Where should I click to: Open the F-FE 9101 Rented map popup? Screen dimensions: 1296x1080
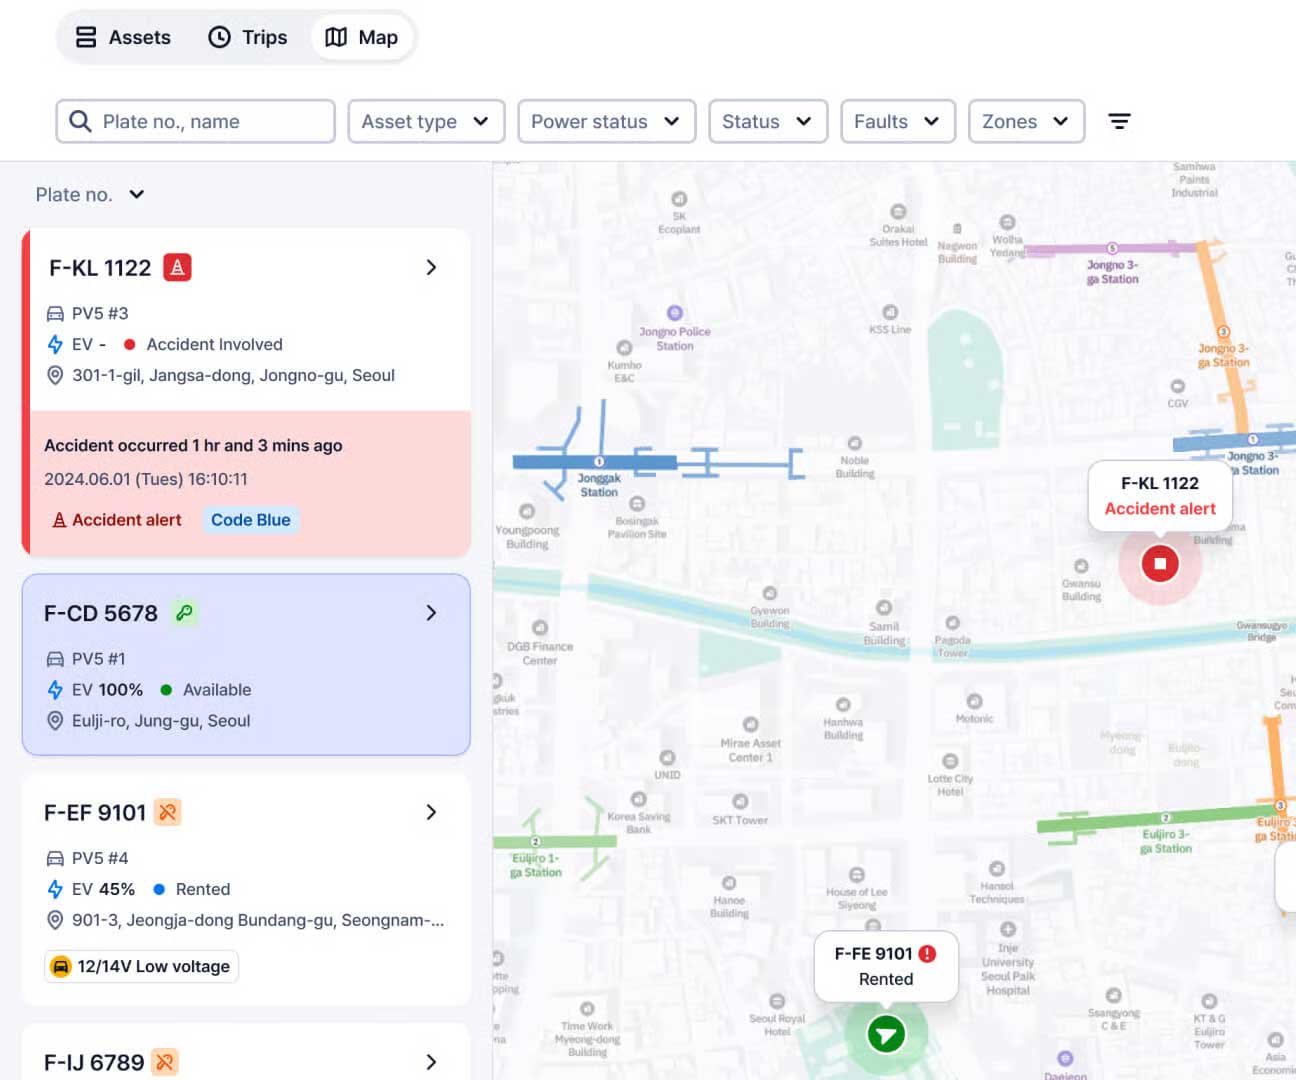point(885,966)
